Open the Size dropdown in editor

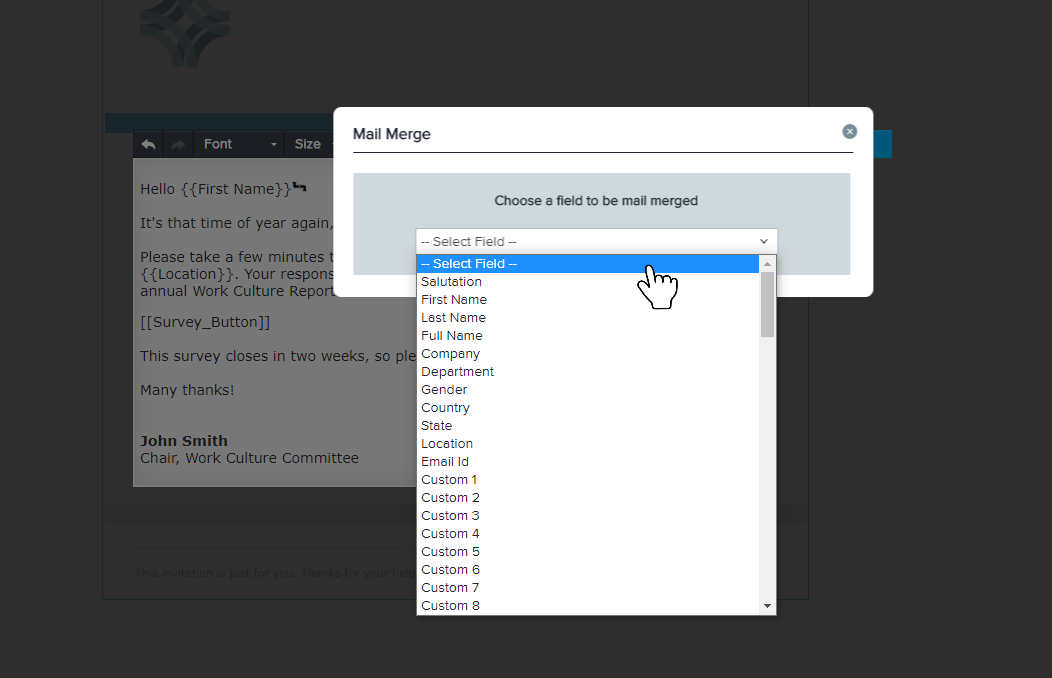tap(308, 144)
